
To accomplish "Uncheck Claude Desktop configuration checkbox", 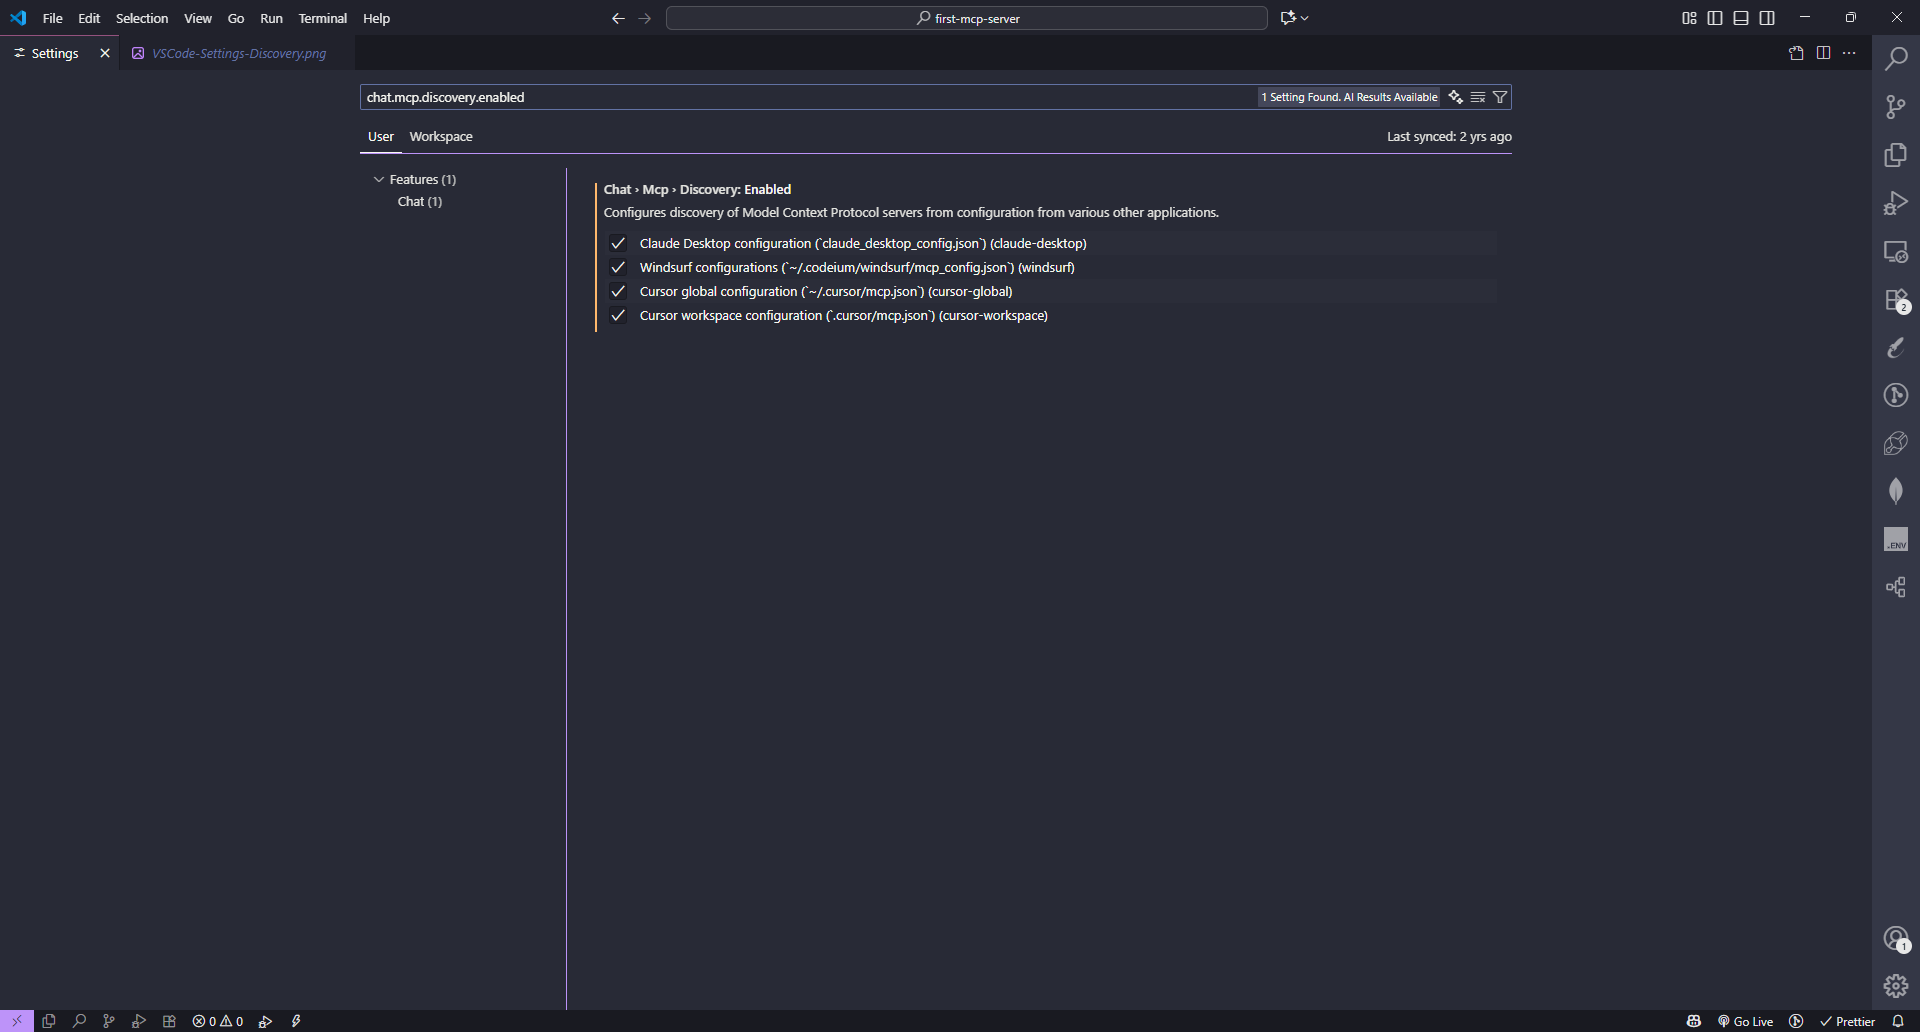I will tap(618, 243).
